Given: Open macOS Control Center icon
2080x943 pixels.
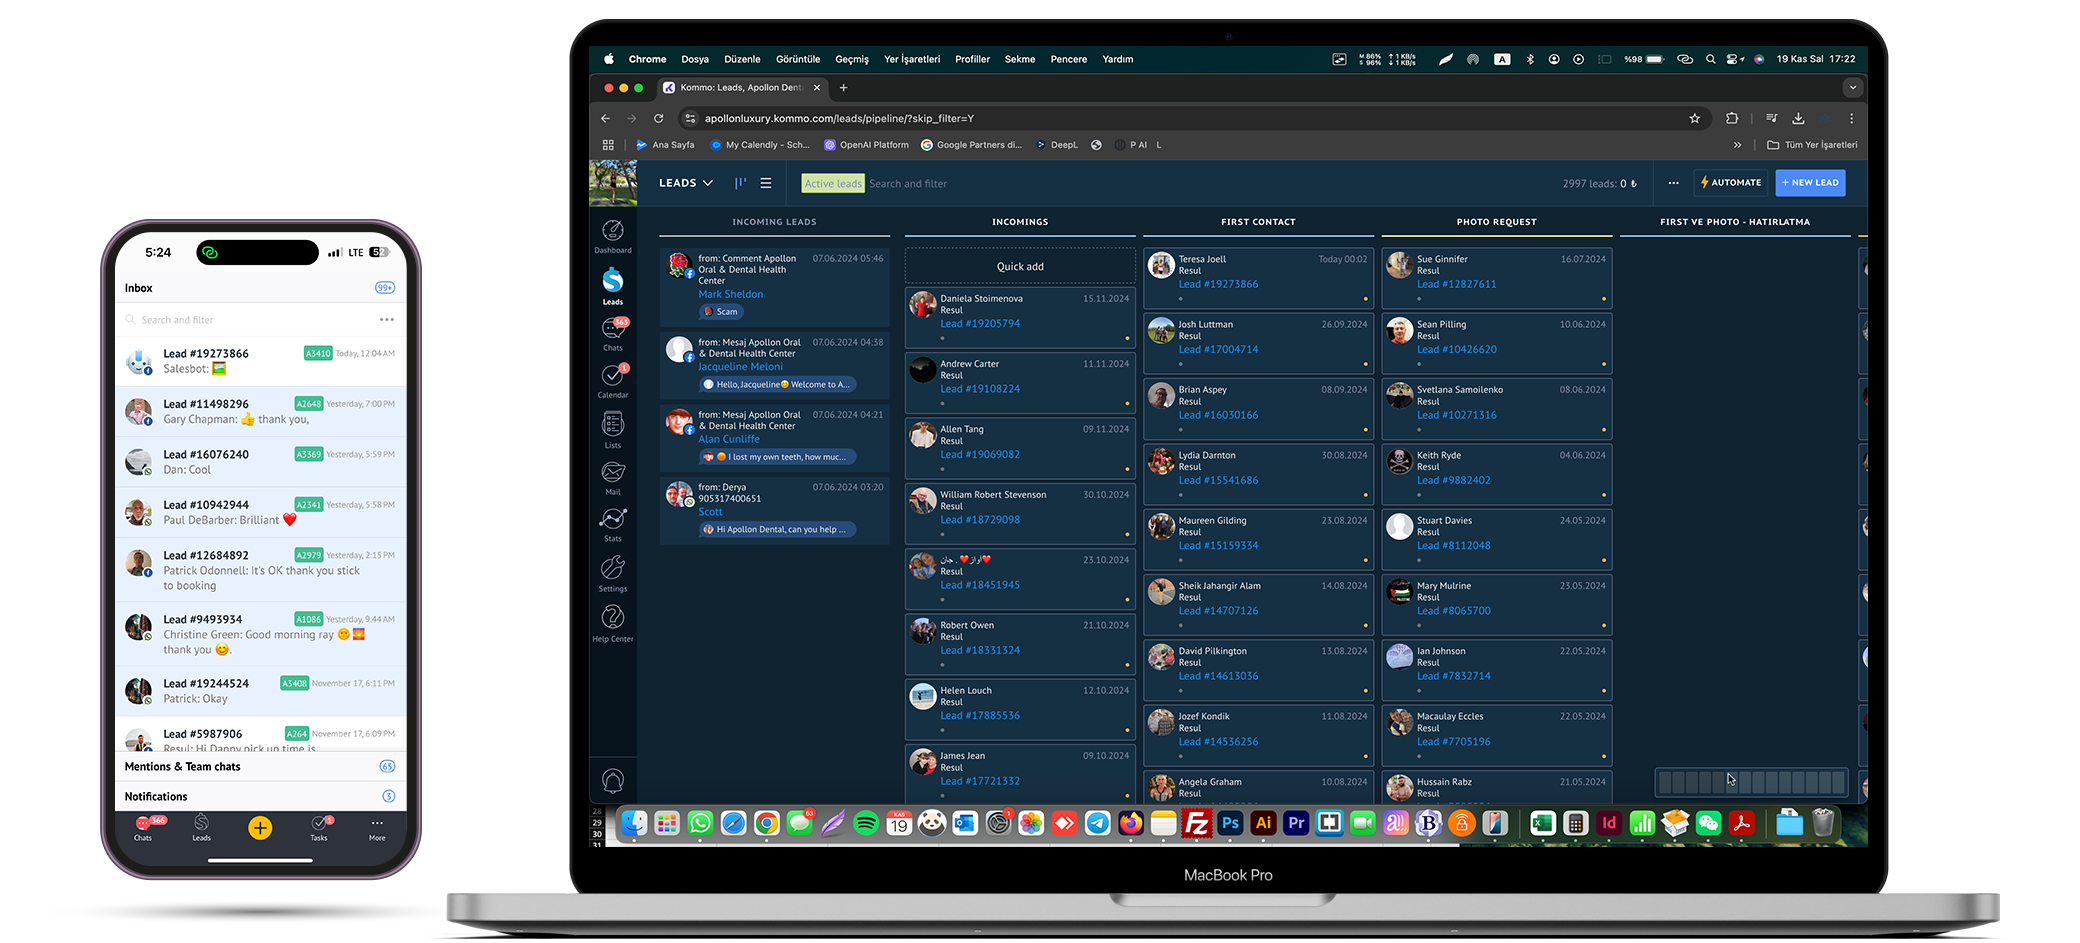Looking at the screenshot, I should click(x=1735, y=59).
